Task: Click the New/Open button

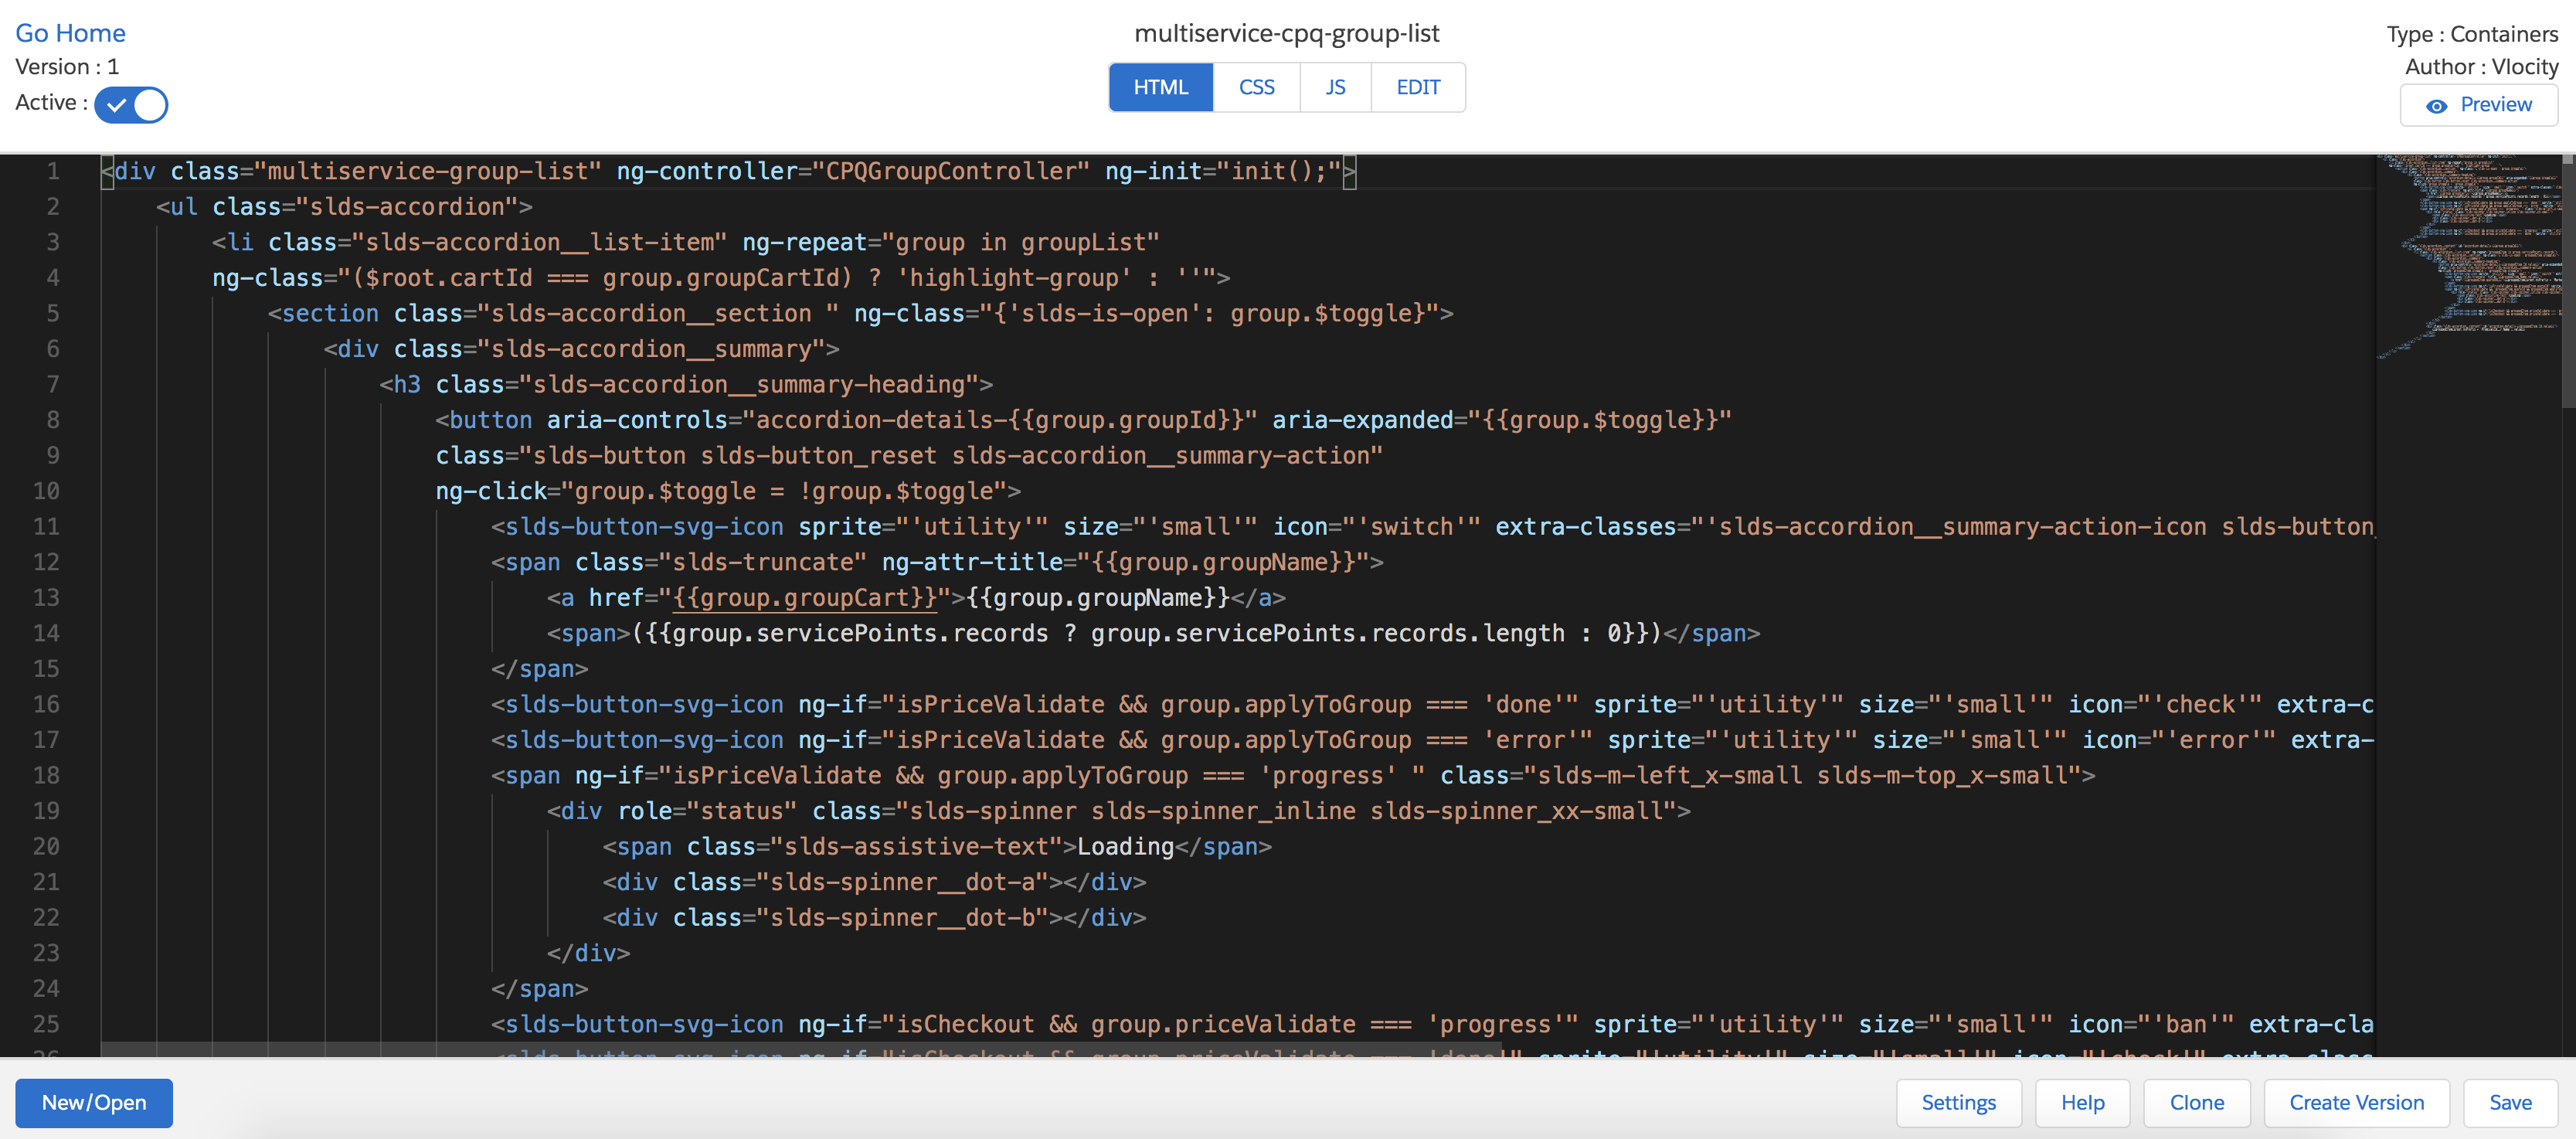Action: click(x=94, y=1102)
